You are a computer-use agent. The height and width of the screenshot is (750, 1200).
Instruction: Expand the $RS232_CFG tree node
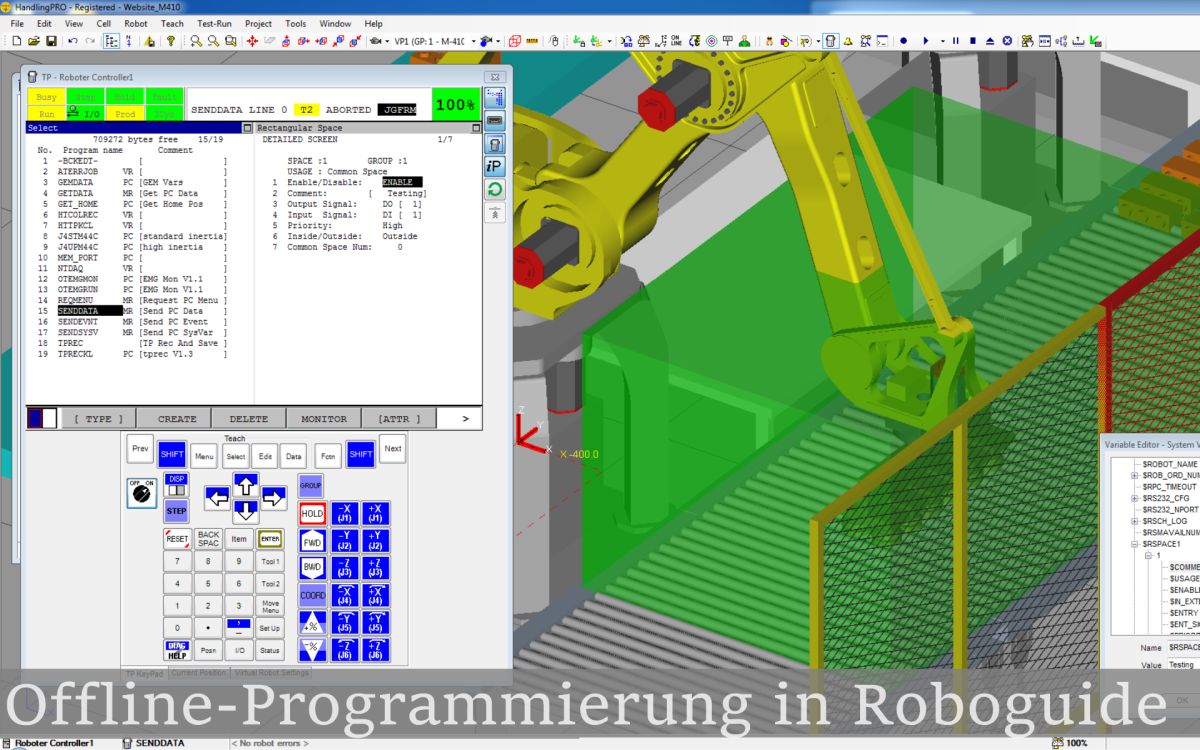tap(1134, 498)
